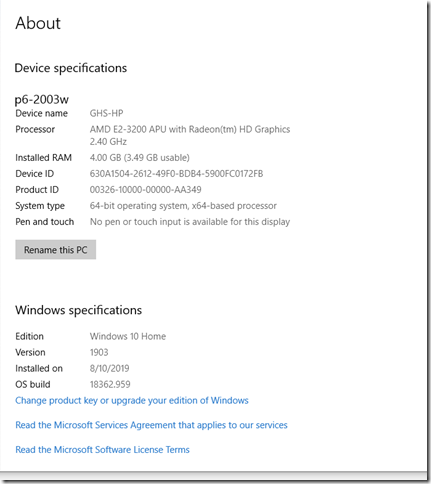
Task: Select the Product ID value text
Action: (x=145, y=190)
